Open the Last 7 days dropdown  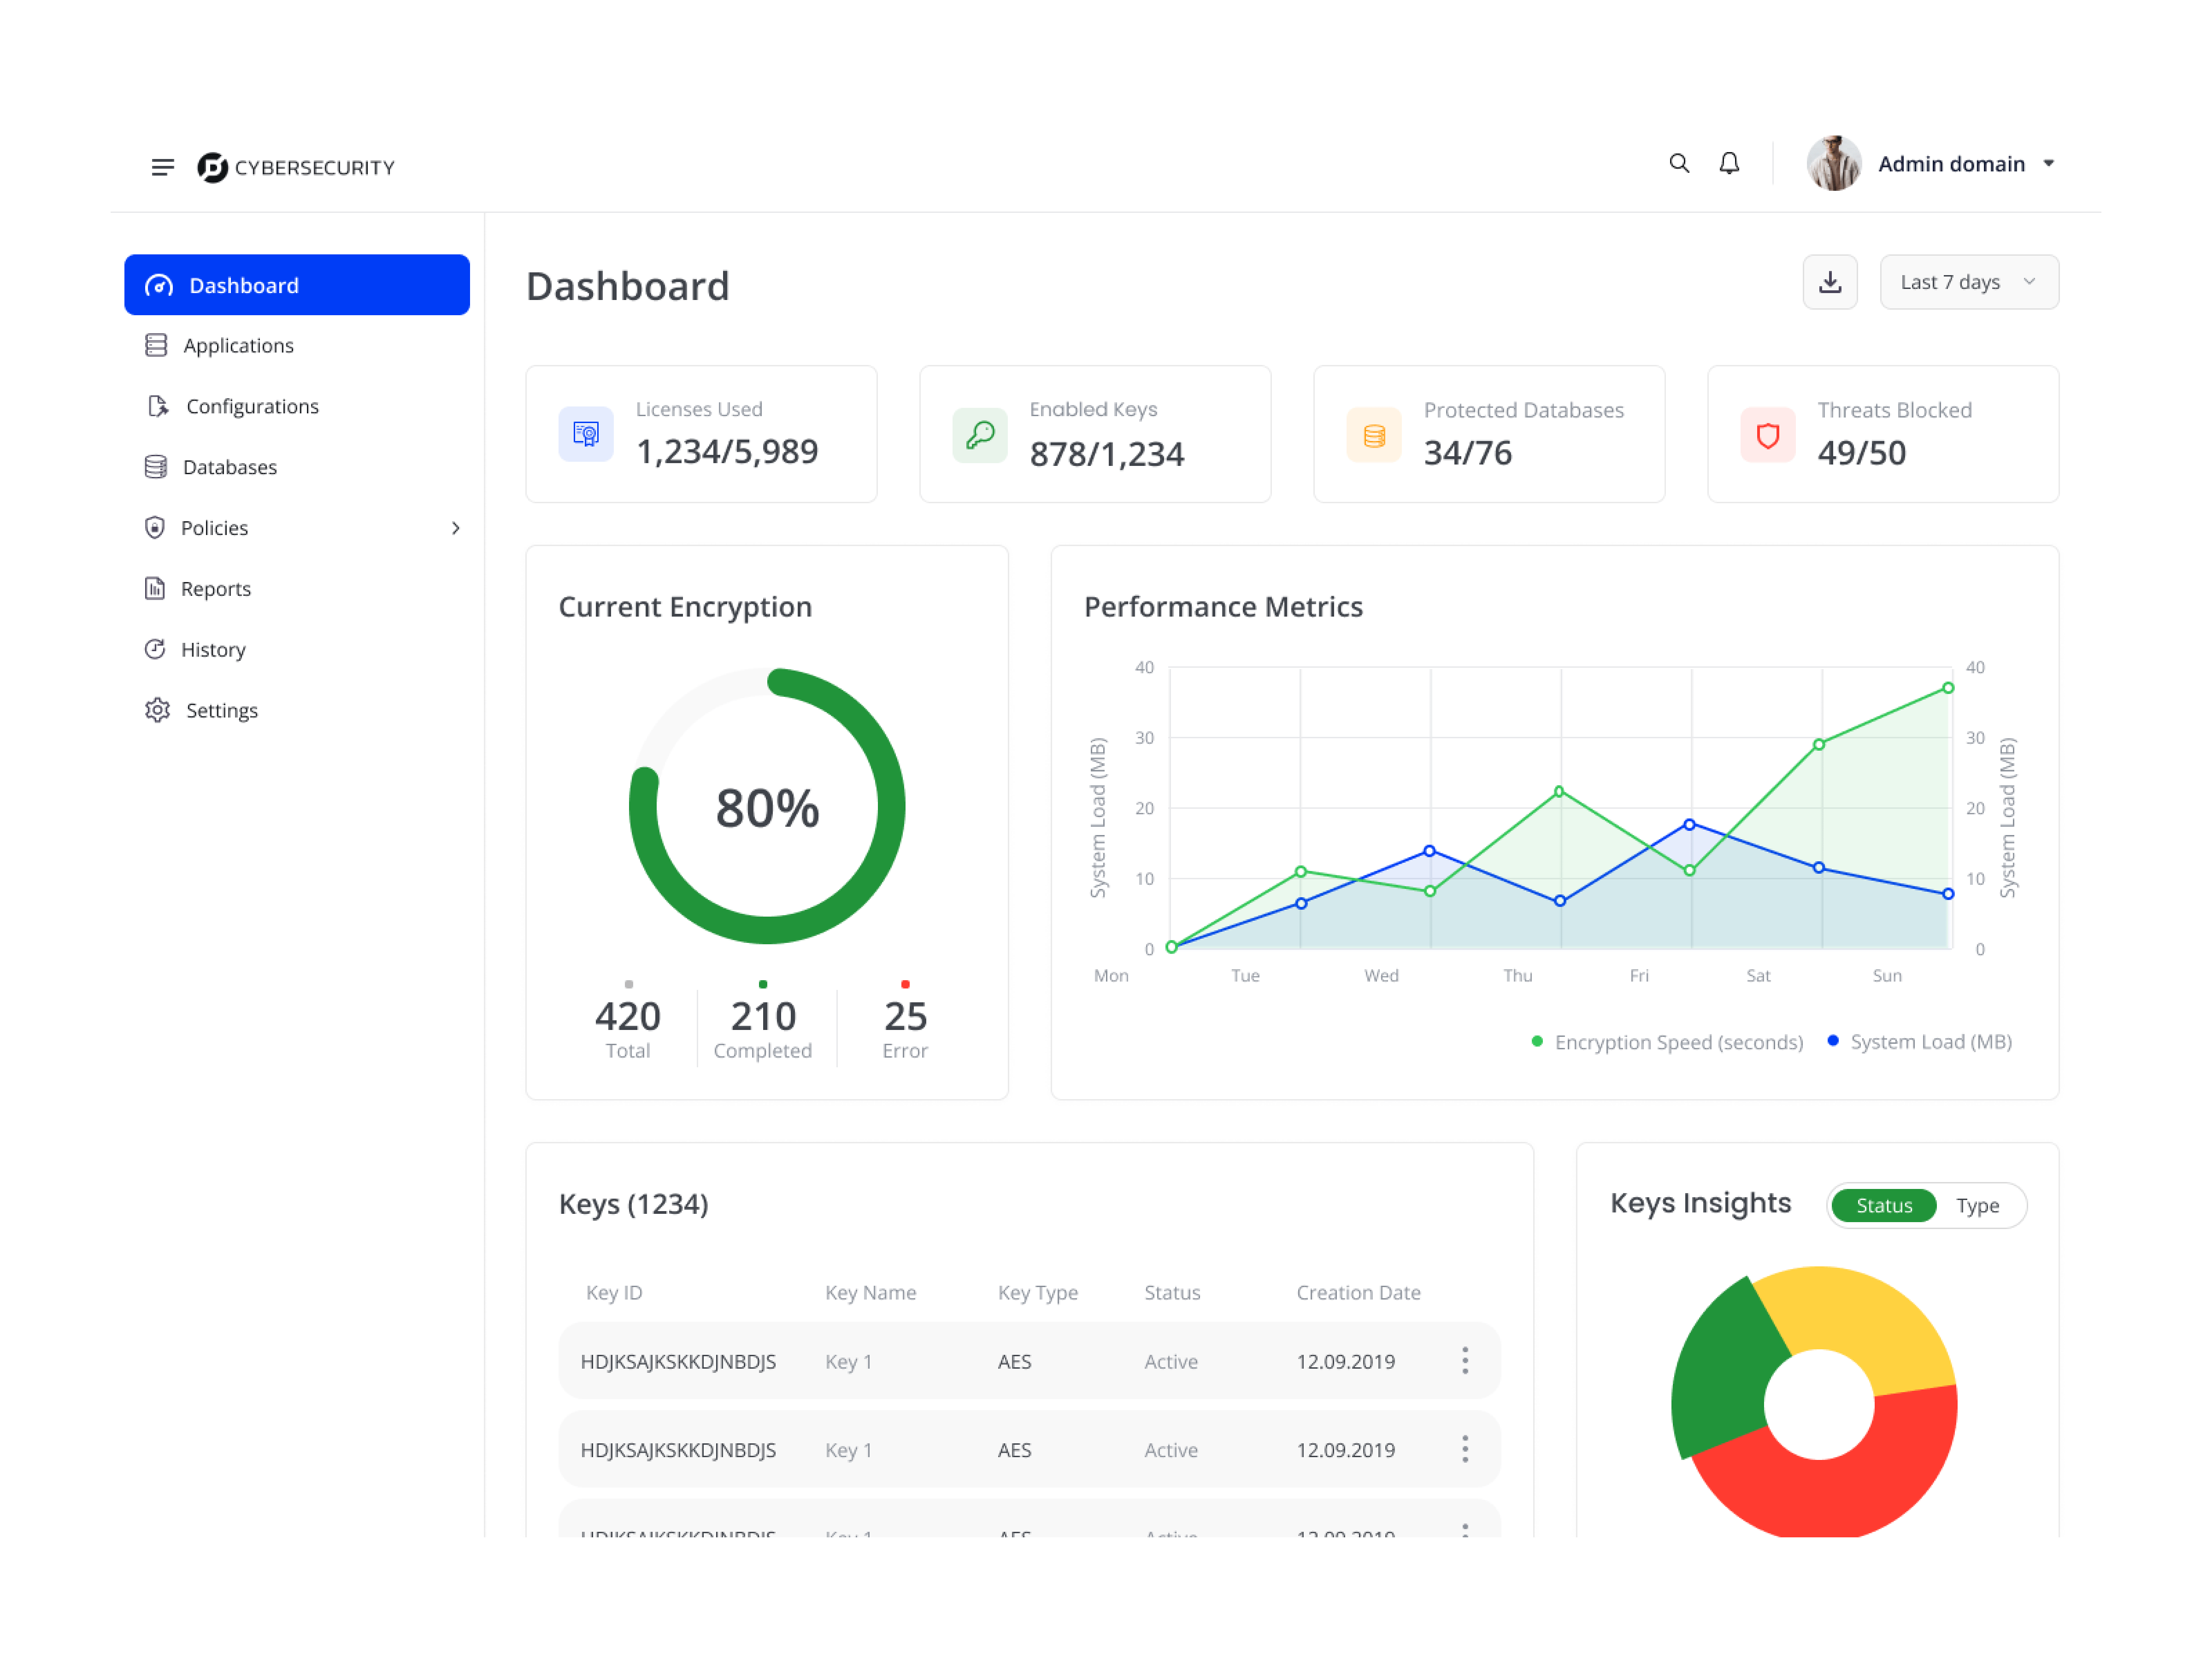(x=1969, y=282)
